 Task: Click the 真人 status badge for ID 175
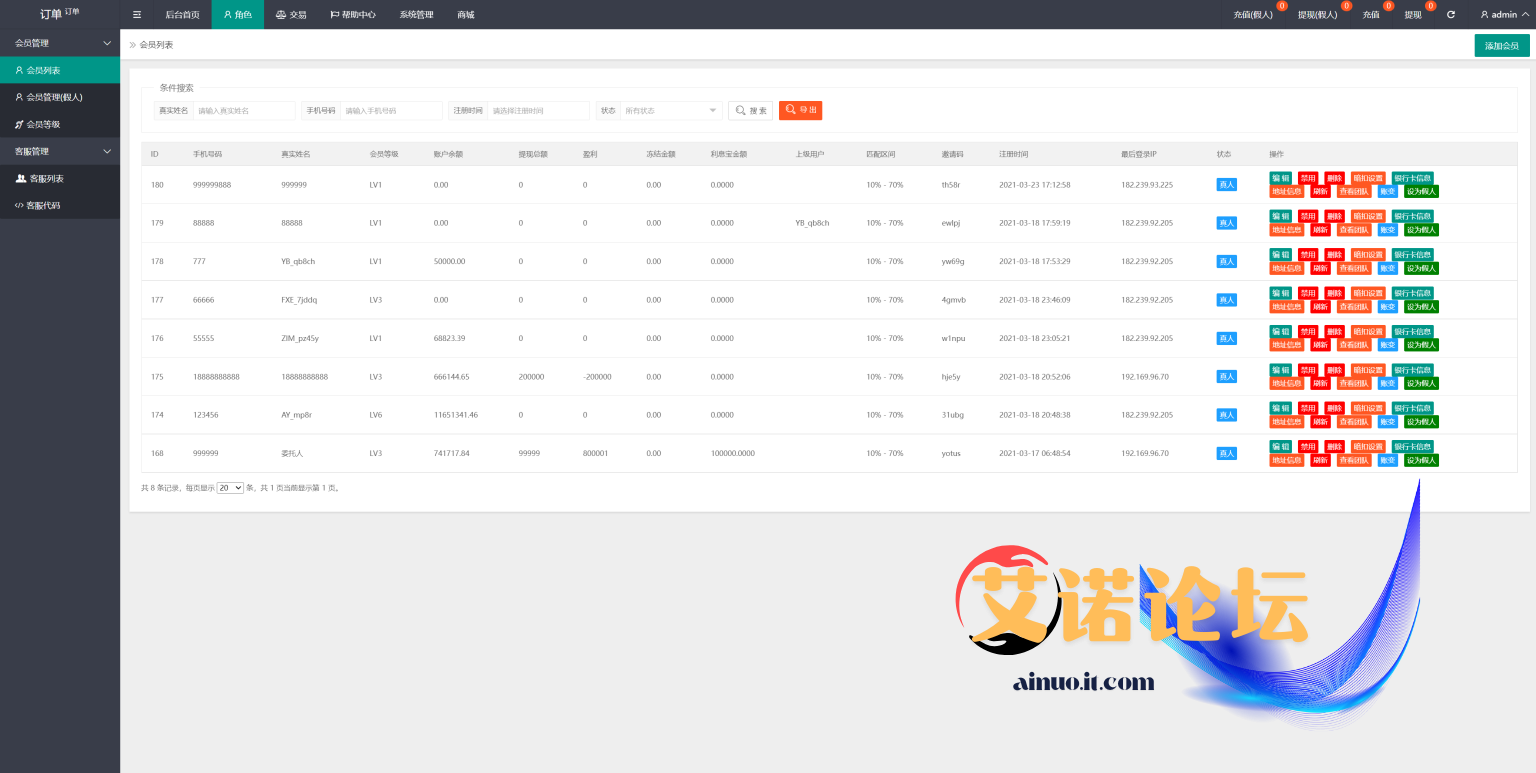coord(1226,376)
